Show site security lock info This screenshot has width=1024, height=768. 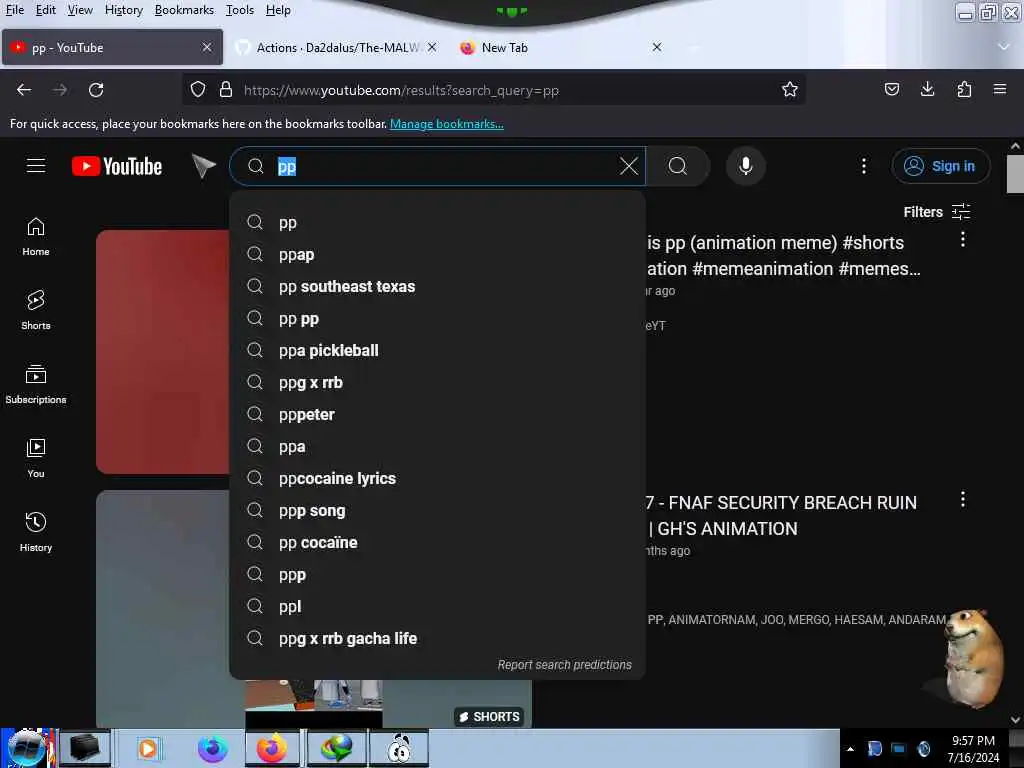tap(226, 90)
